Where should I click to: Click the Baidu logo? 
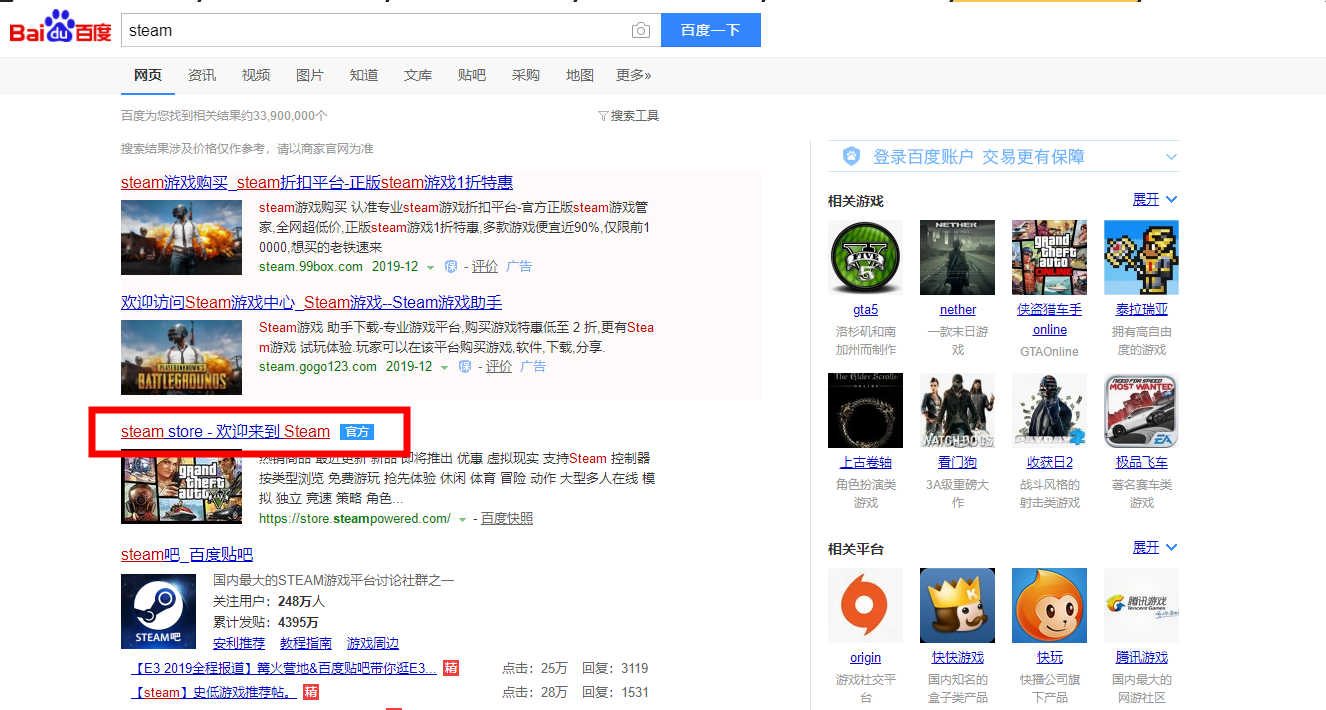click(x=60, y=28)
